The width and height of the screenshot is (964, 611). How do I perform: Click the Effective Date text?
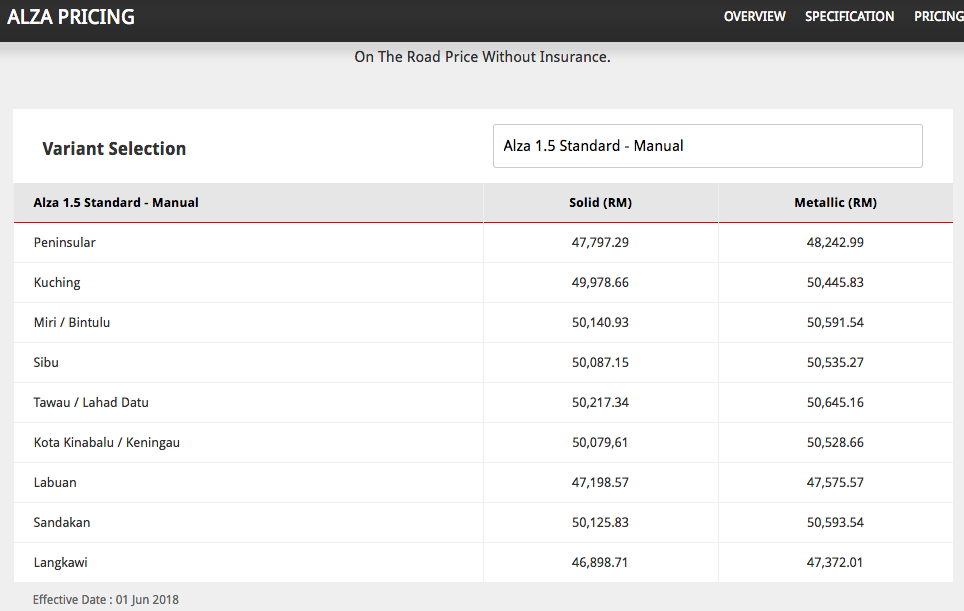pyautogui.click(x=106, y=600)
